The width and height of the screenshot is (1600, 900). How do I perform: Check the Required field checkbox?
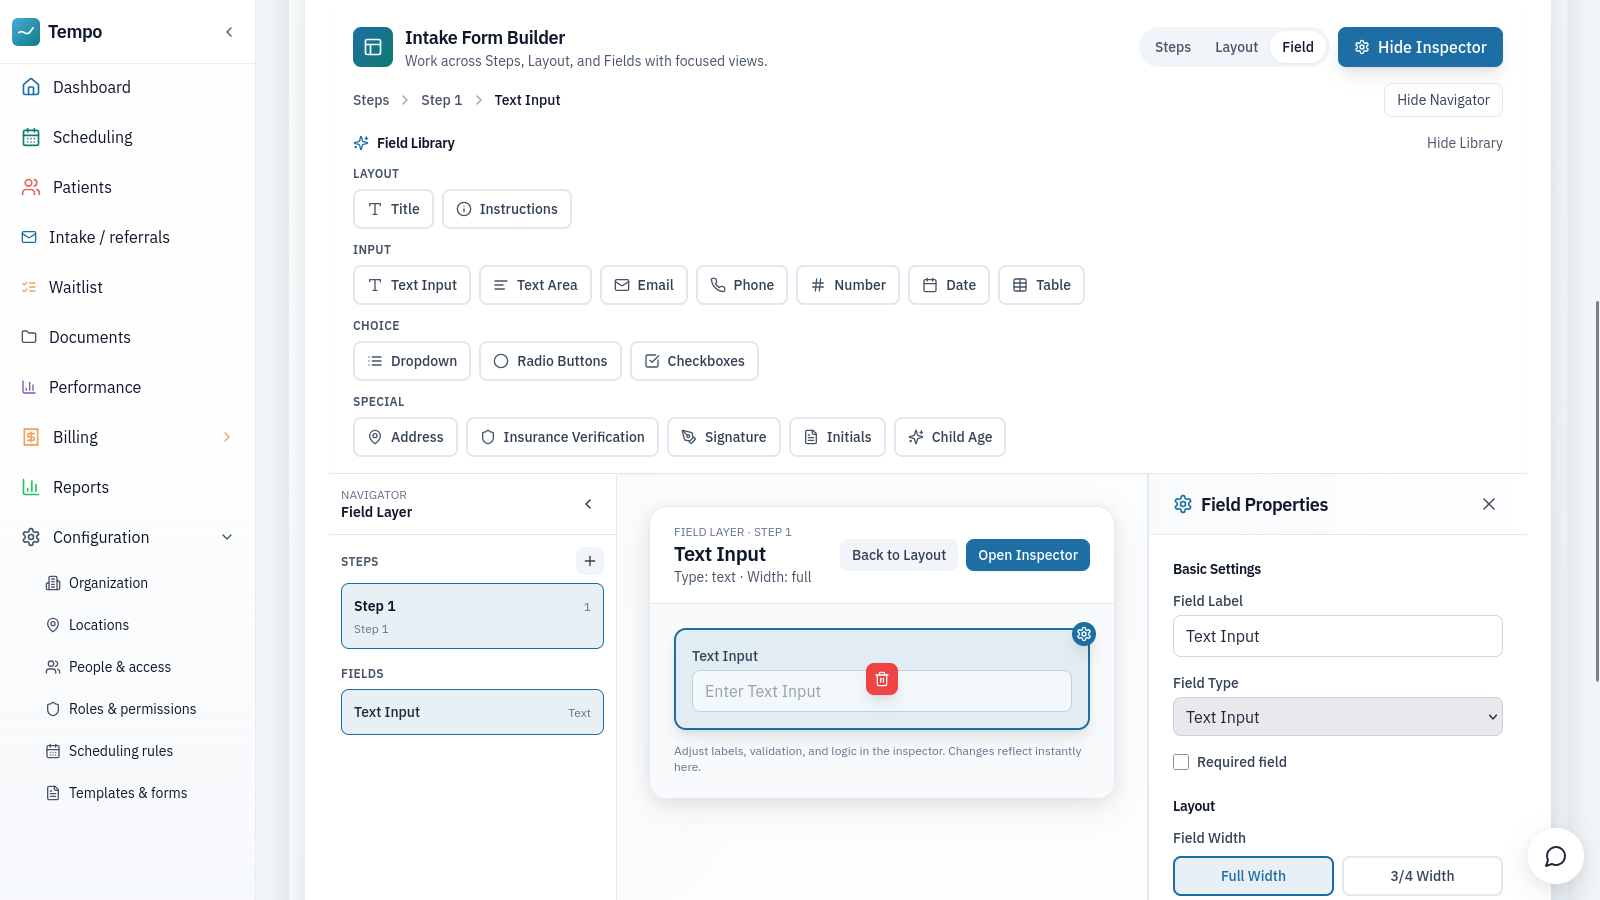(x=1181, y=762)
